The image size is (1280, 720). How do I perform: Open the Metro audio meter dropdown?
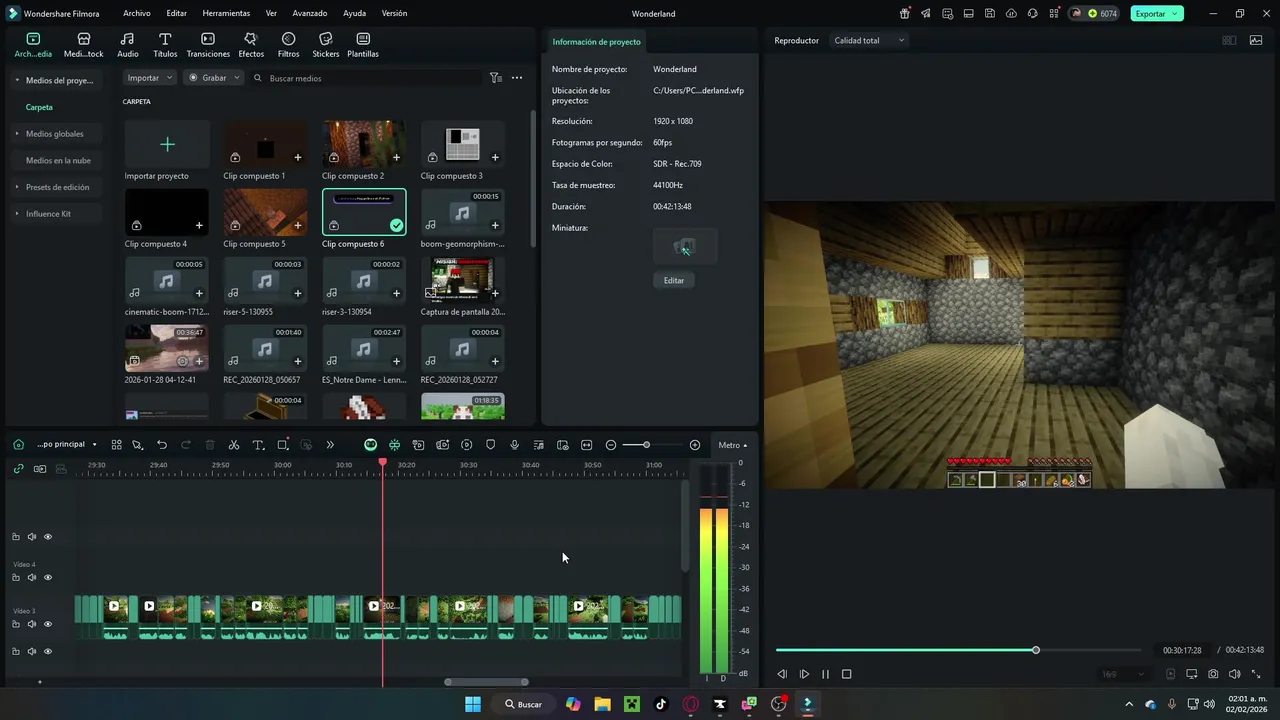pyautogui.click(x=732, y=445)
